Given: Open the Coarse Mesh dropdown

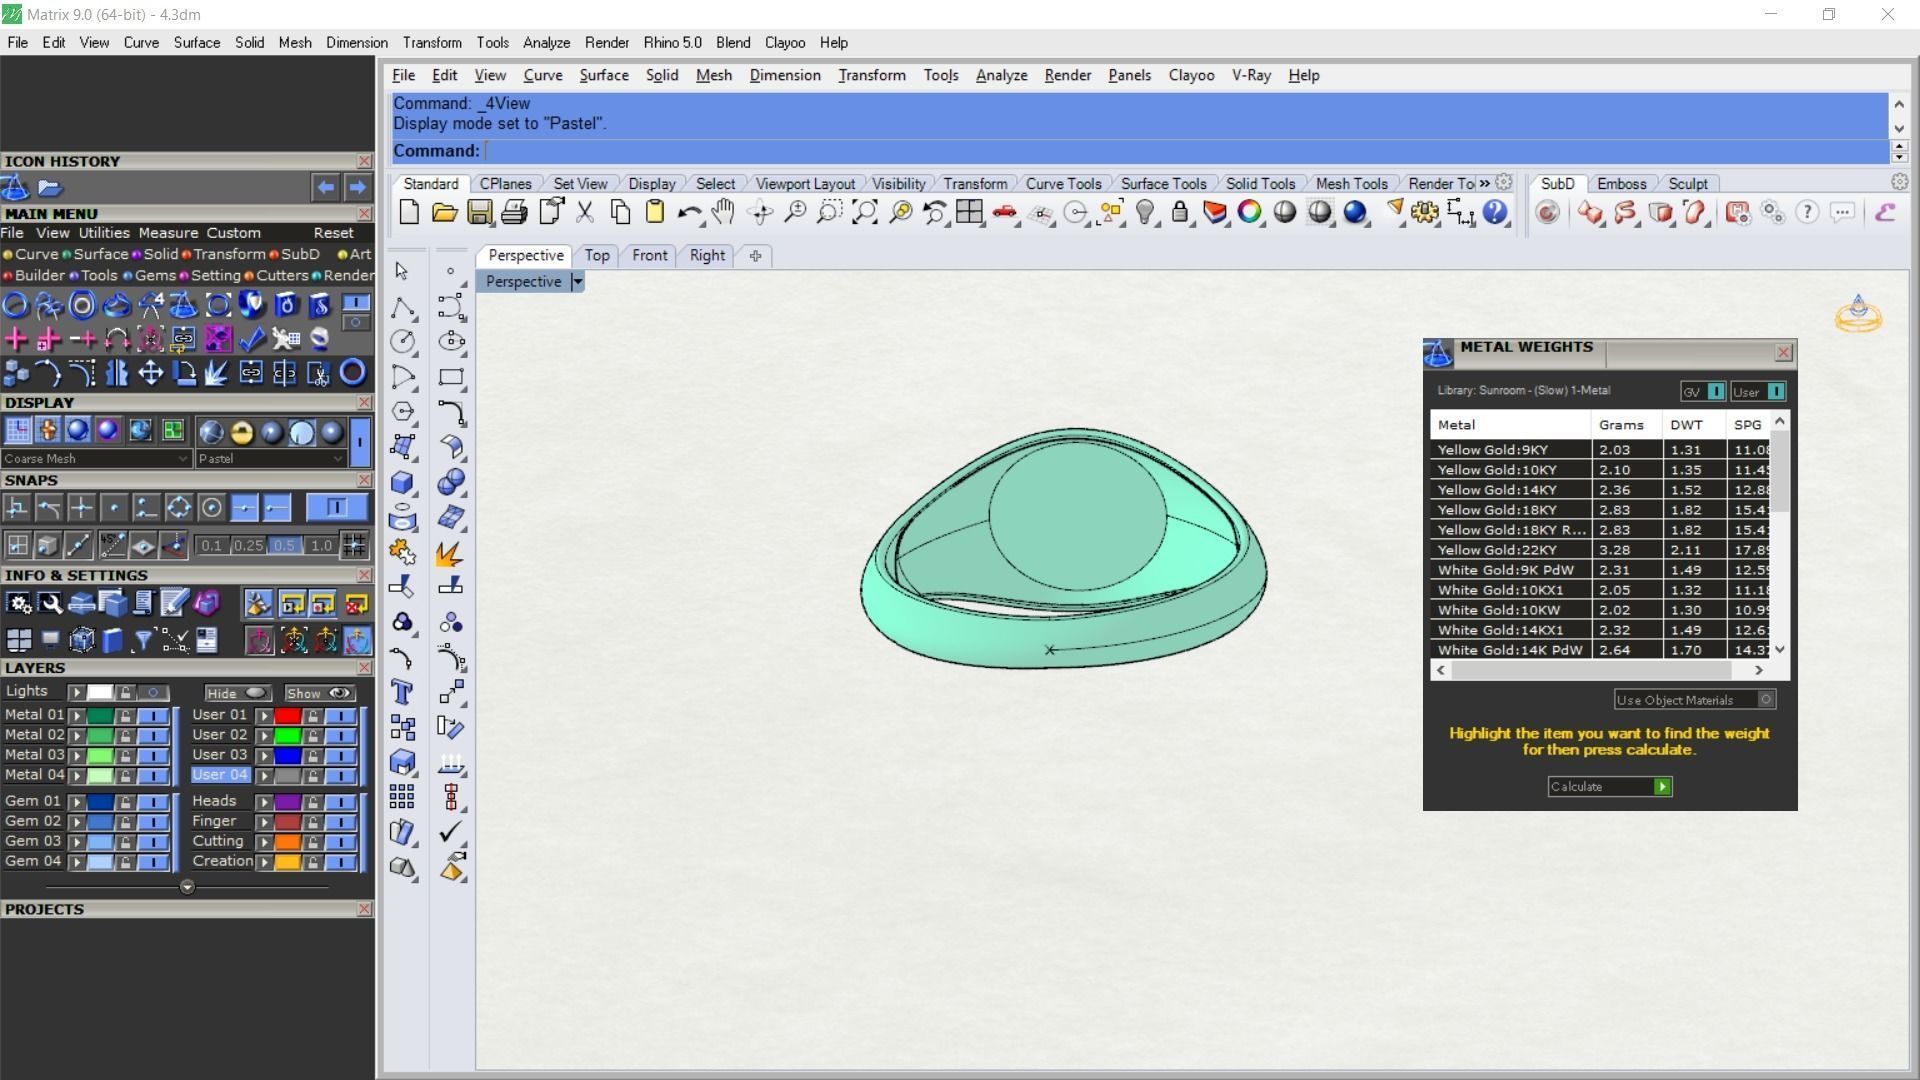Looking at the screenshot, I should point(182,459).
